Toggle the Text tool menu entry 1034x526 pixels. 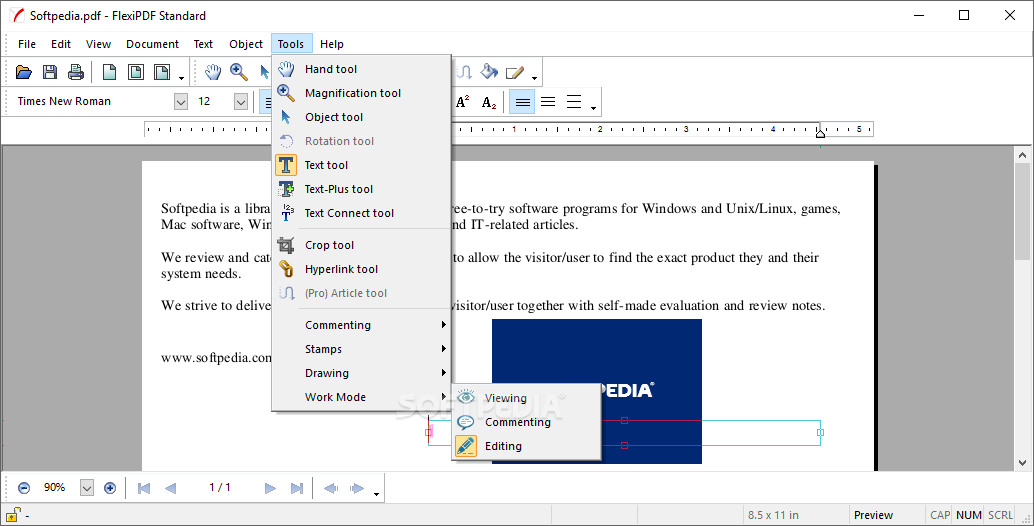pyautogui.click(x=361, y=165)
